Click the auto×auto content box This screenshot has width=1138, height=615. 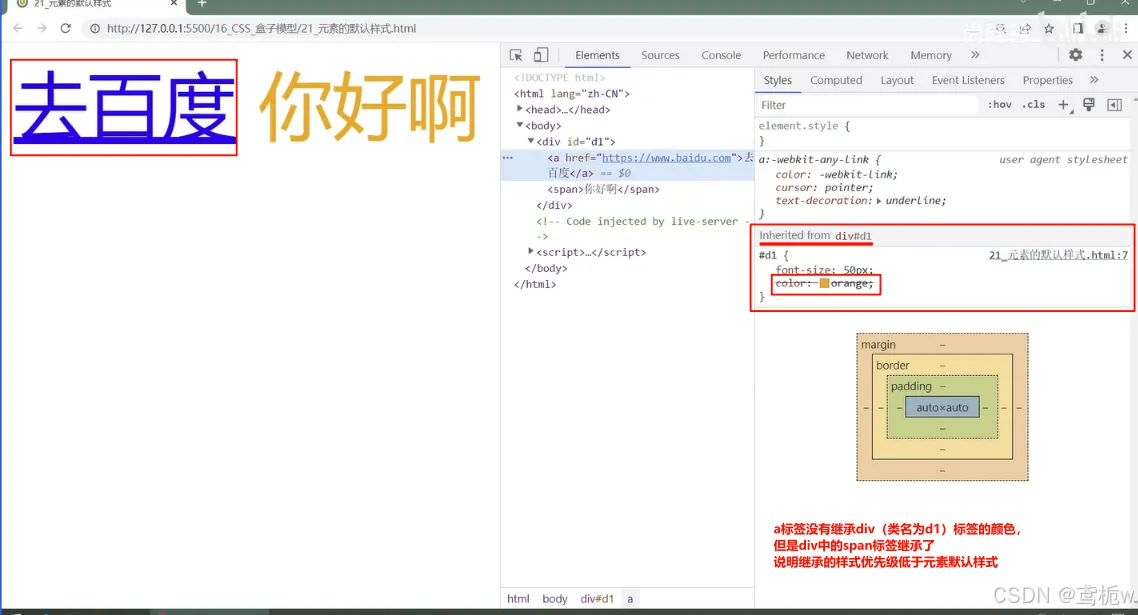coord(942,407)
